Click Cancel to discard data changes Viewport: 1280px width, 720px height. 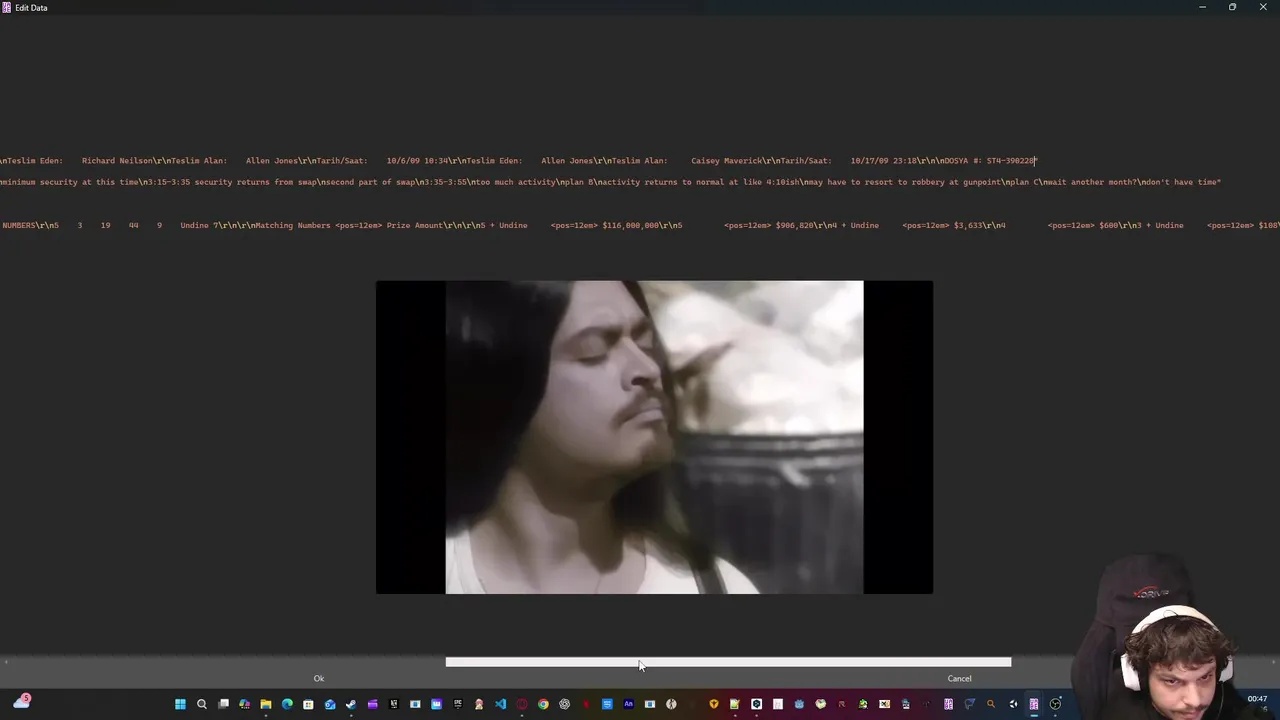(959, 678)
